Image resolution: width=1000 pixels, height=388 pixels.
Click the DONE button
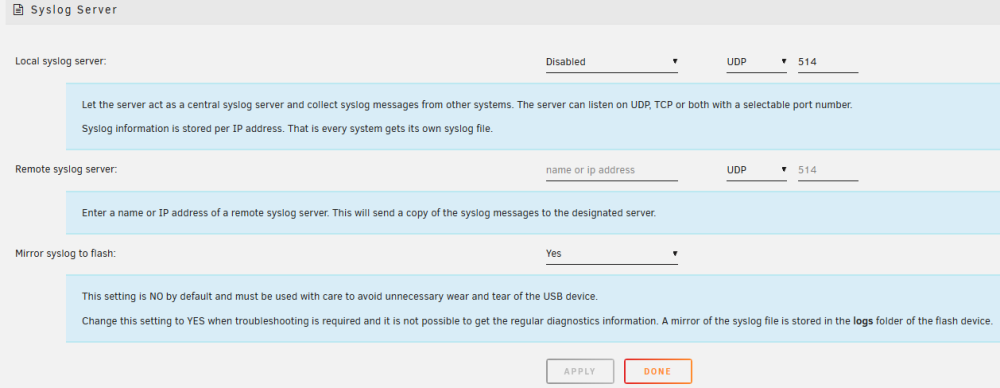658,371
